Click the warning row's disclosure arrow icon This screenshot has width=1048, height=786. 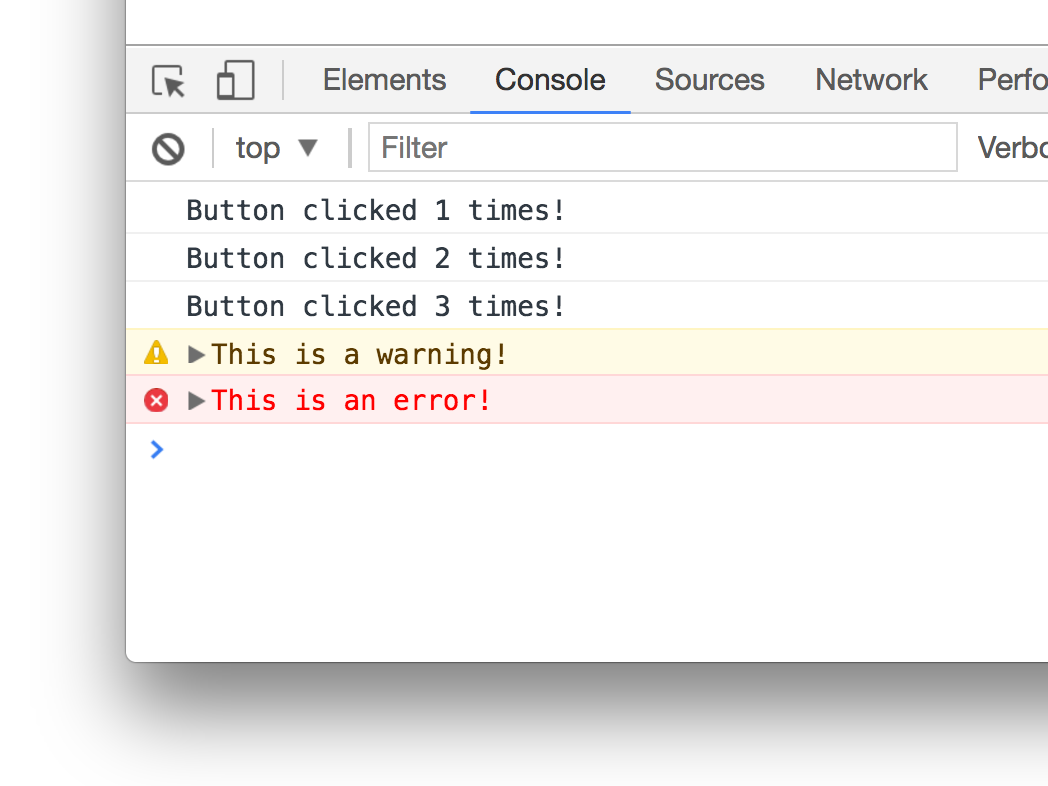[196, 353]
